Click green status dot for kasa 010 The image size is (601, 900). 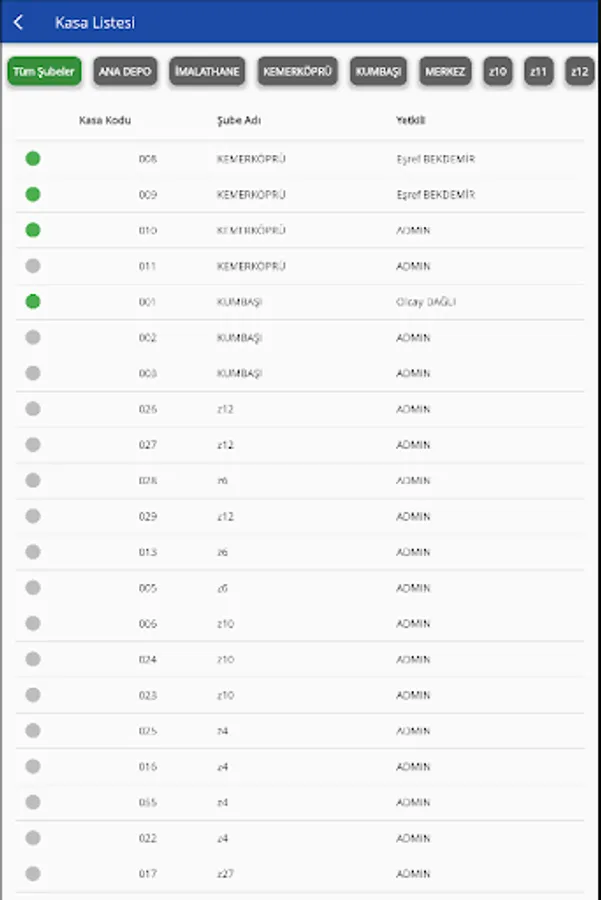pyautogui.click(x=33, y=230)
